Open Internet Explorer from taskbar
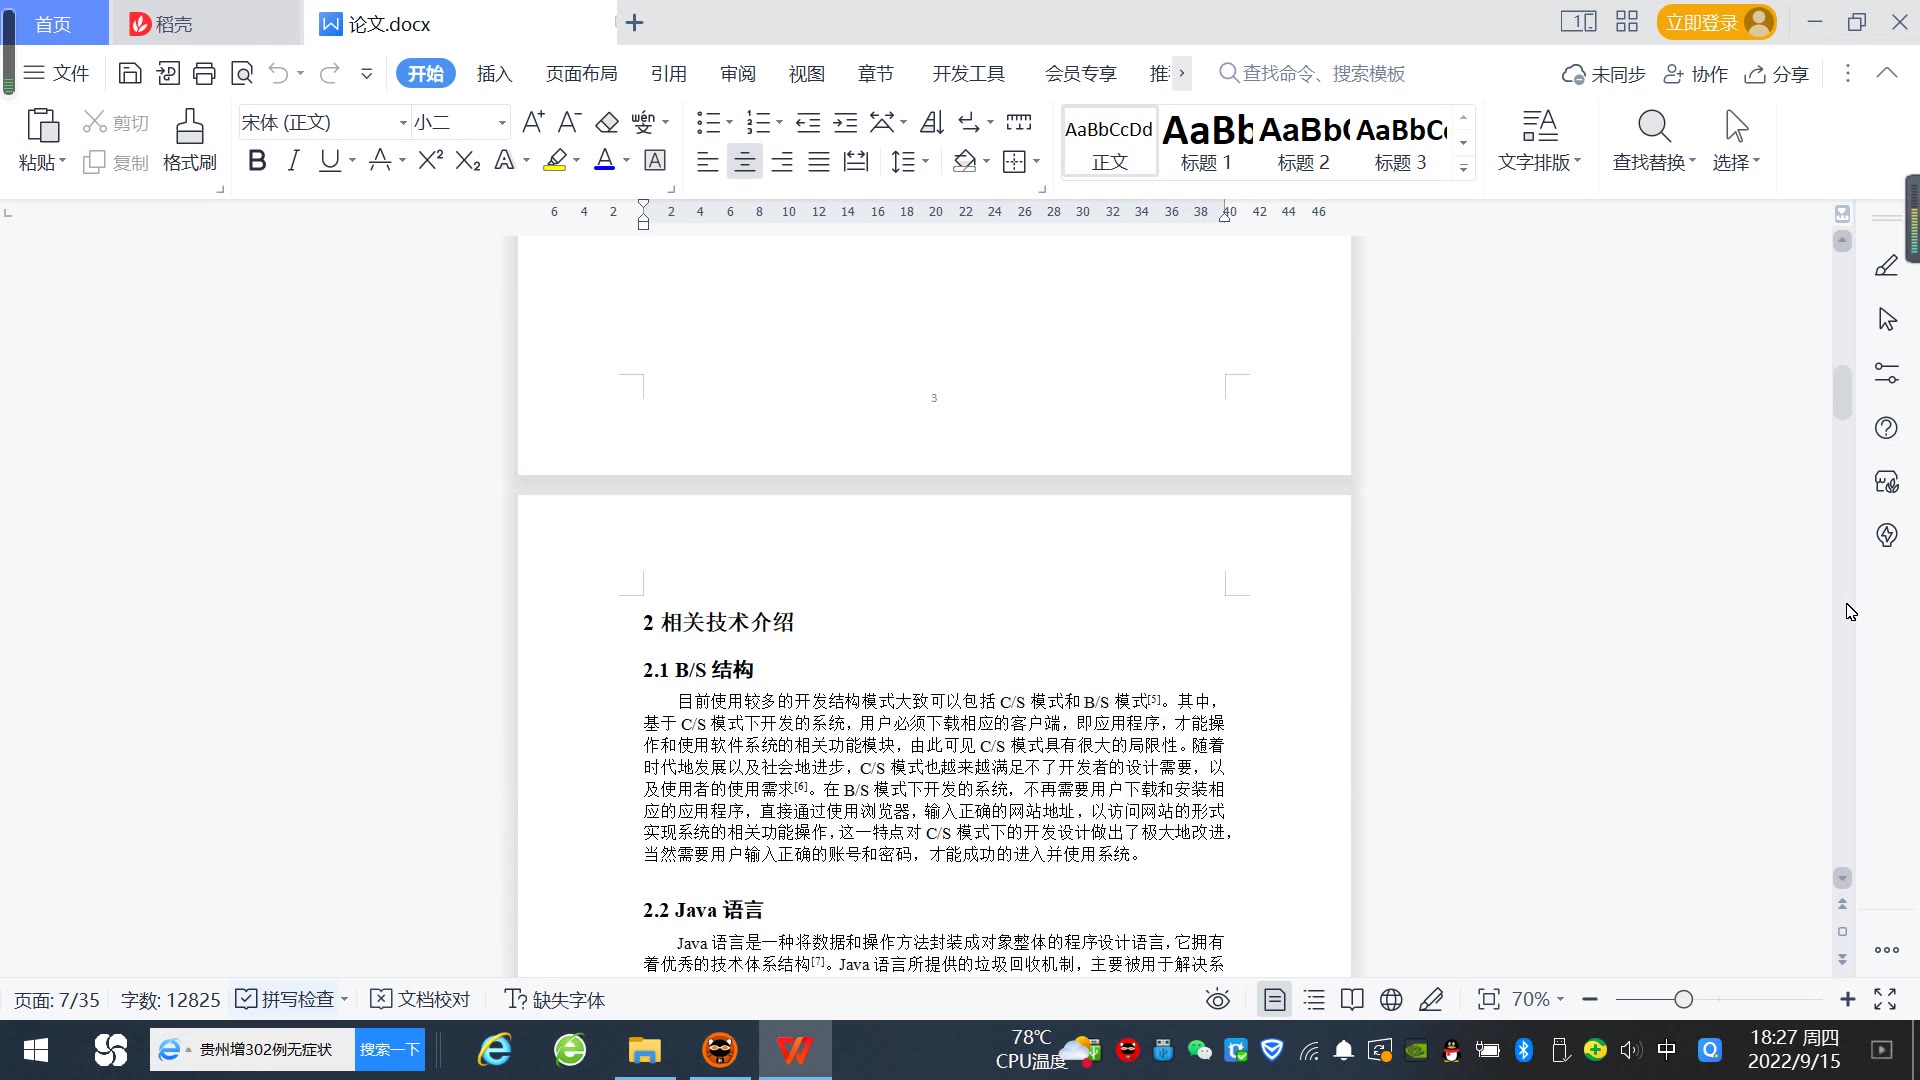This screenshot has height=1080, width=1920. [495, 1050]
